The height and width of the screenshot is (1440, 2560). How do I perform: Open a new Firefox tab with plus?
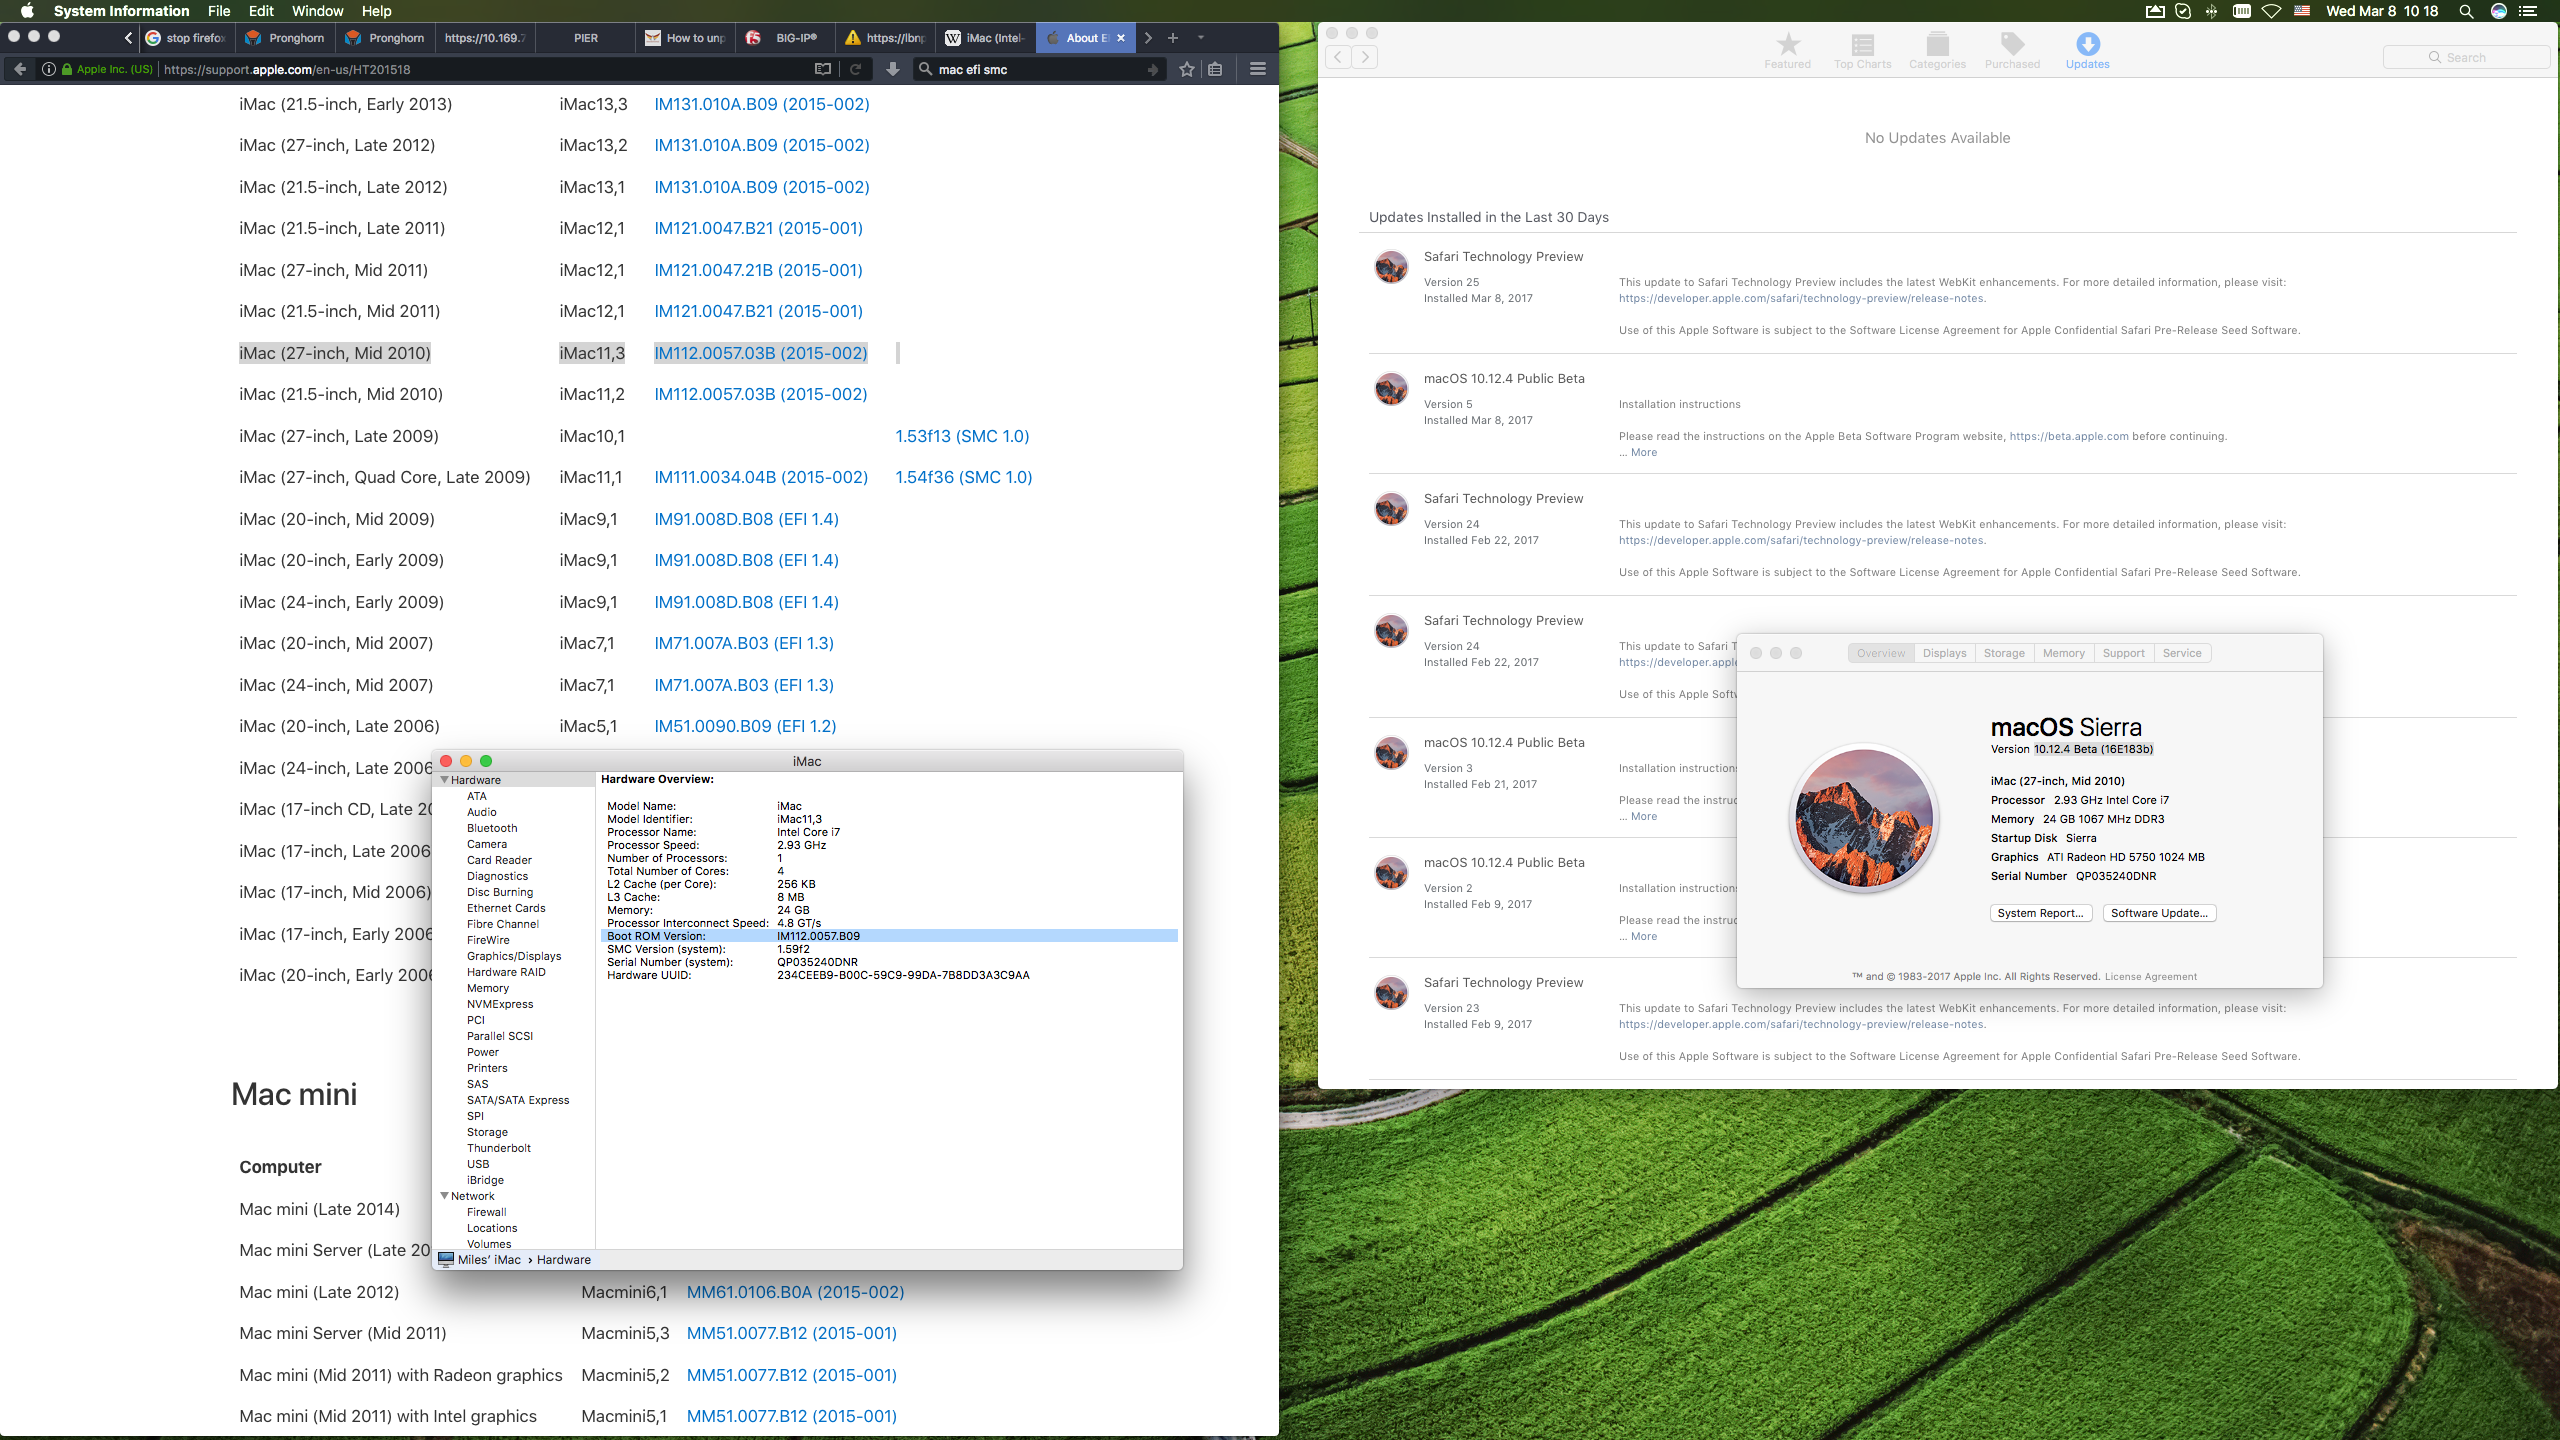pyautogui.click(x=1173, y=38)
